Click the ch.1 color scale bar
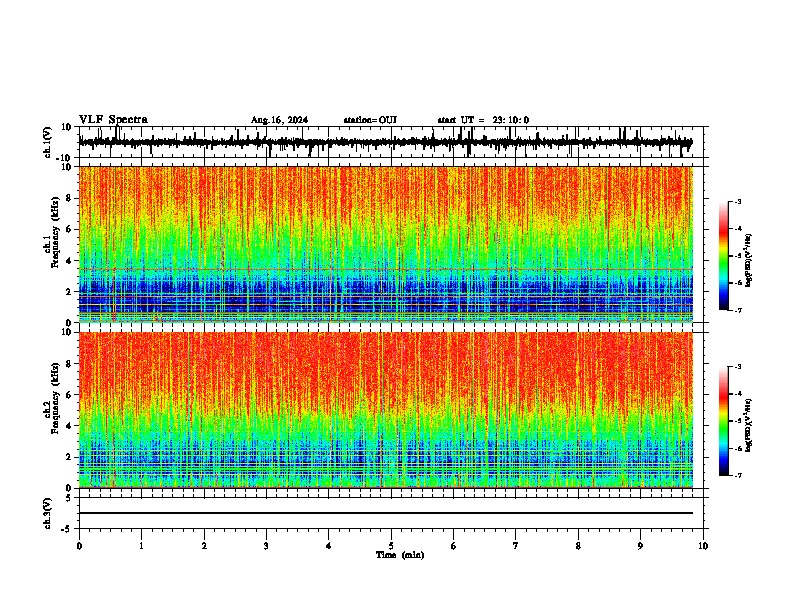Viewport: 792px width, 612px height. pyautogui.click(x=723, y=256)
